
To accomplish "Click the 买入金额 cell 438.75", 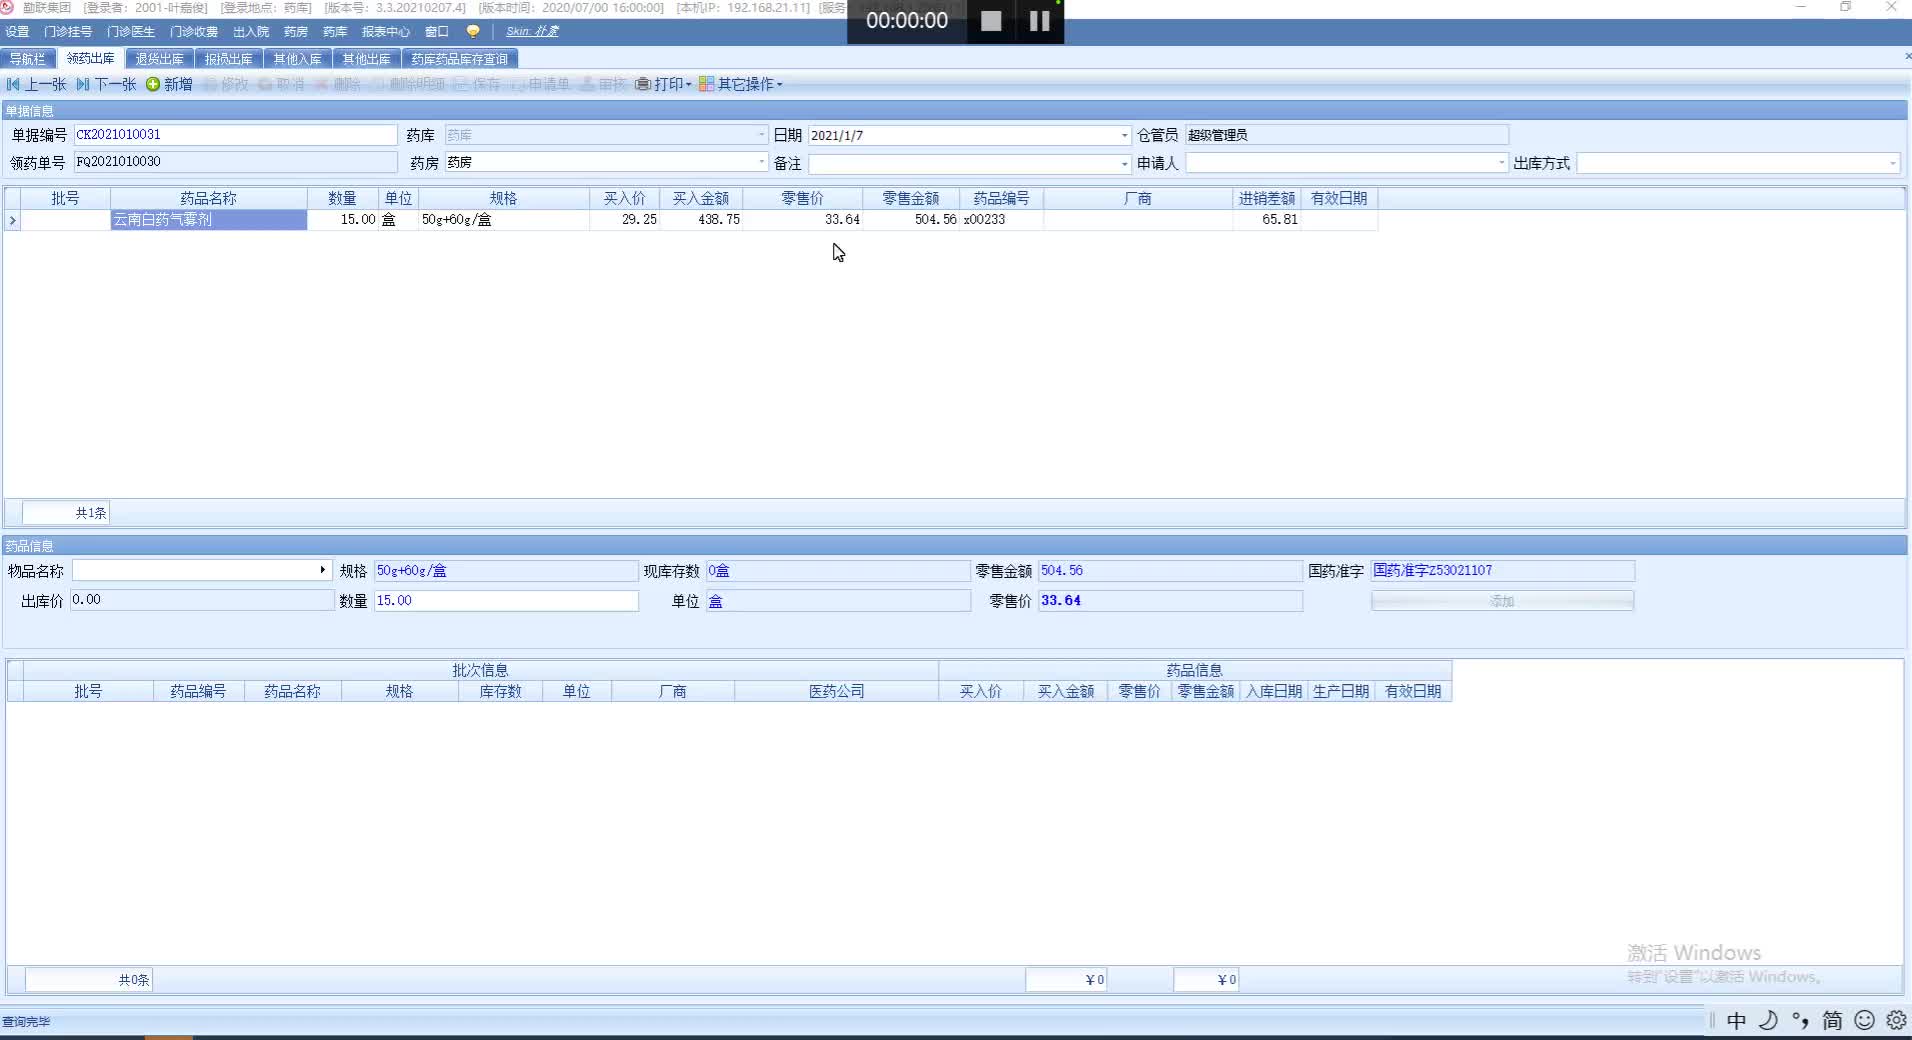I will [x=701, y=220].
